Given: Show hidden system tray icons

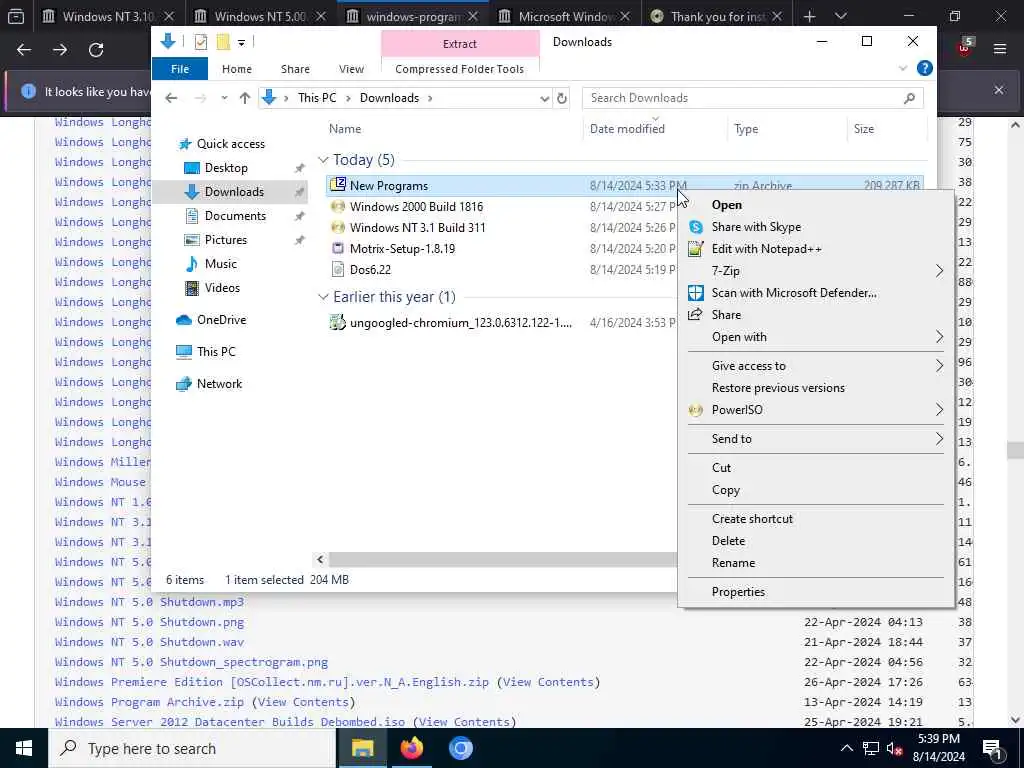Looking at the screenshot, I should click(846, 748).
